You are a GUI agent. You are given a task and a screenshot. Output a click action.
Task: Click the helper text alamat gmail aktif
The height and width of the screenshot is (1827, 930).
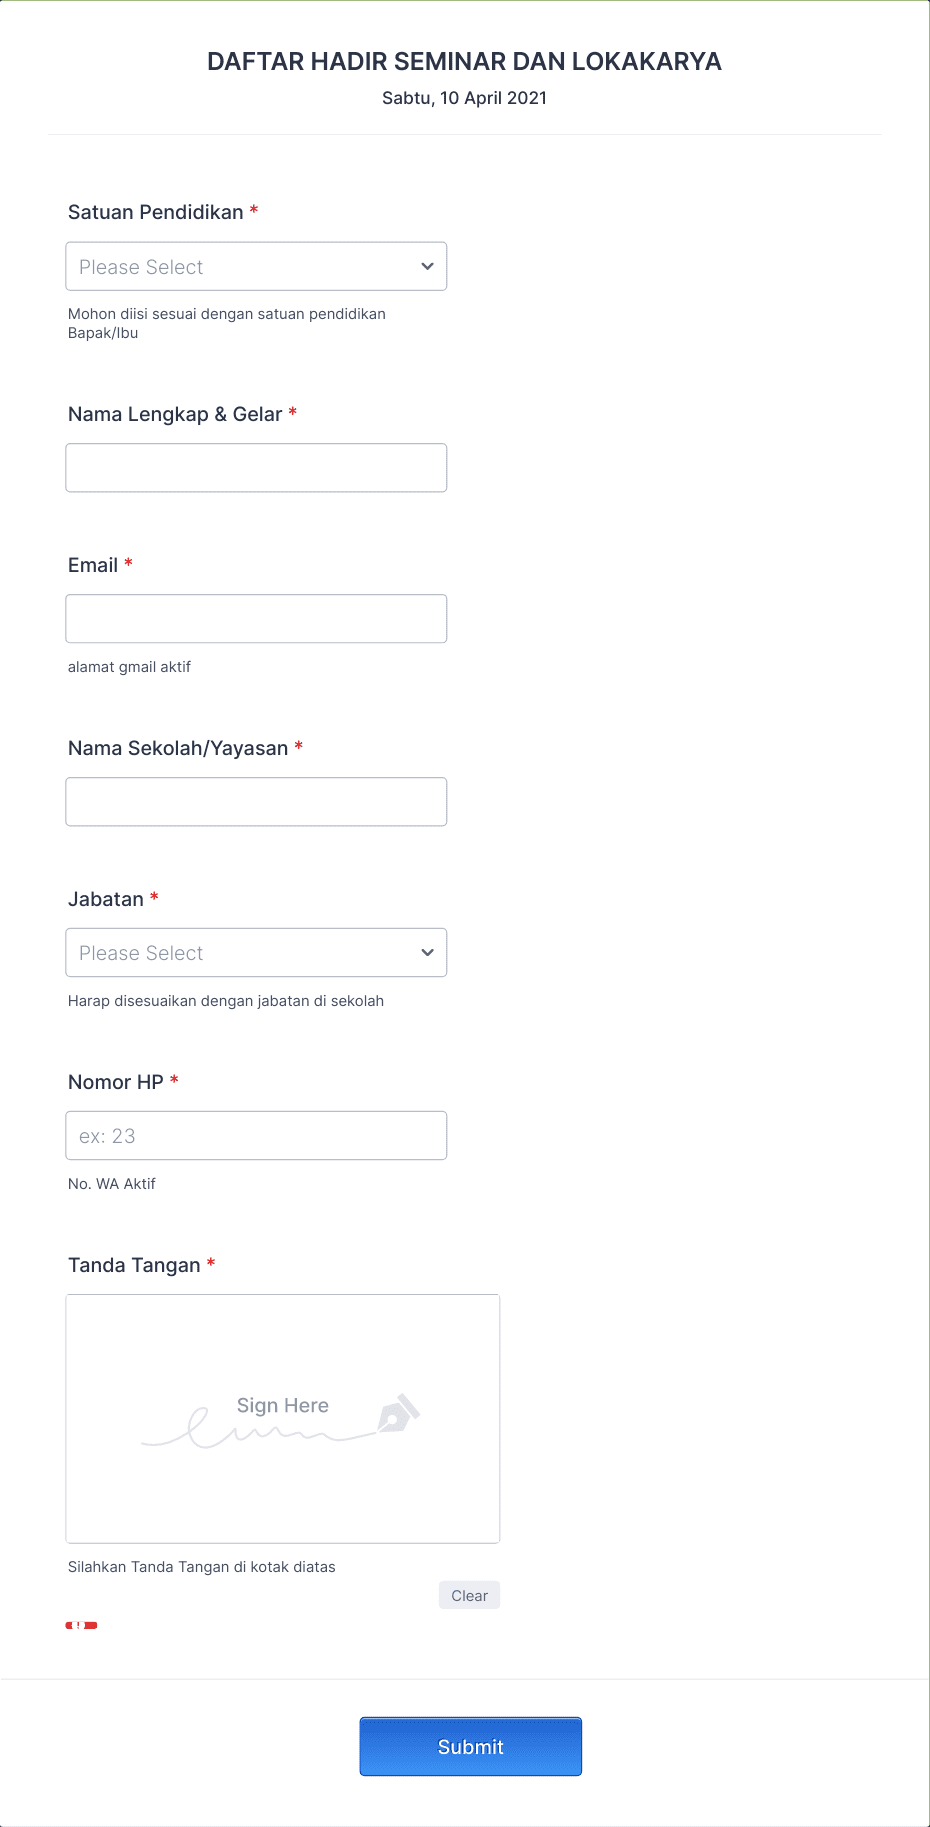pyautogui.click(x=130, y=667)
